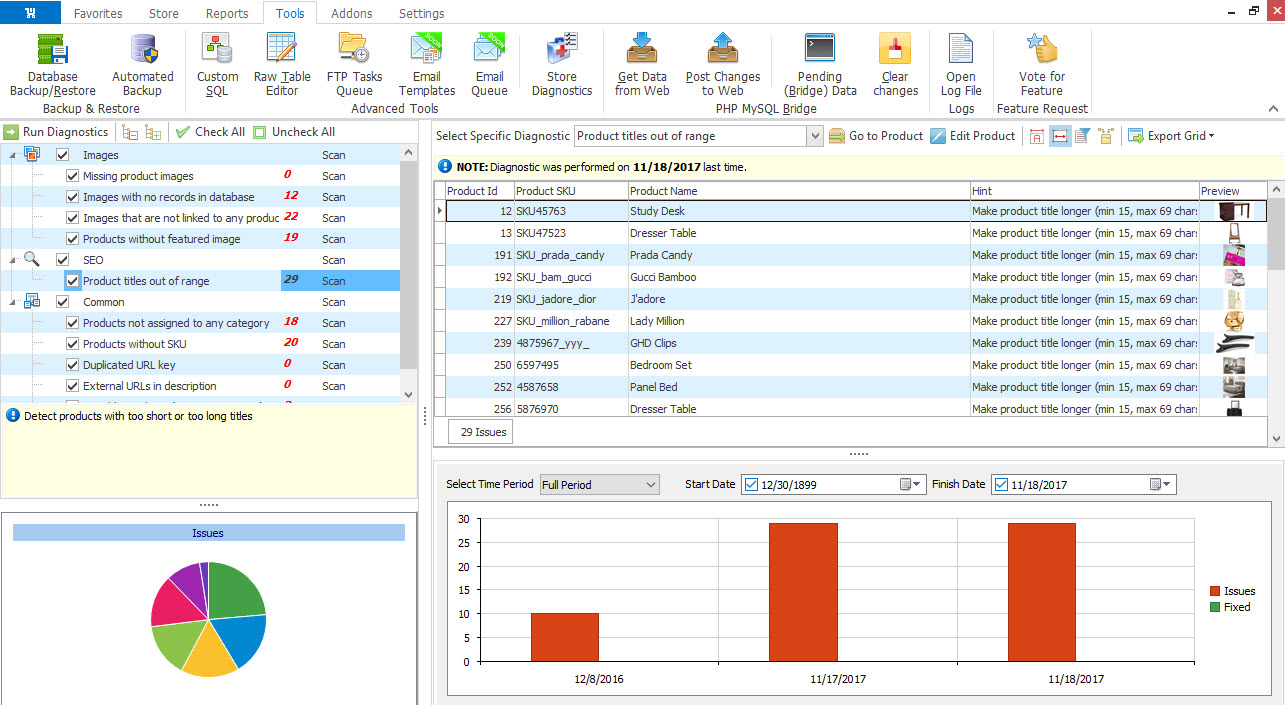Launch Store Diagnostics
The width and height of the screenshot is (1285, 705).
pyautogui.click(x=561, y=65)
